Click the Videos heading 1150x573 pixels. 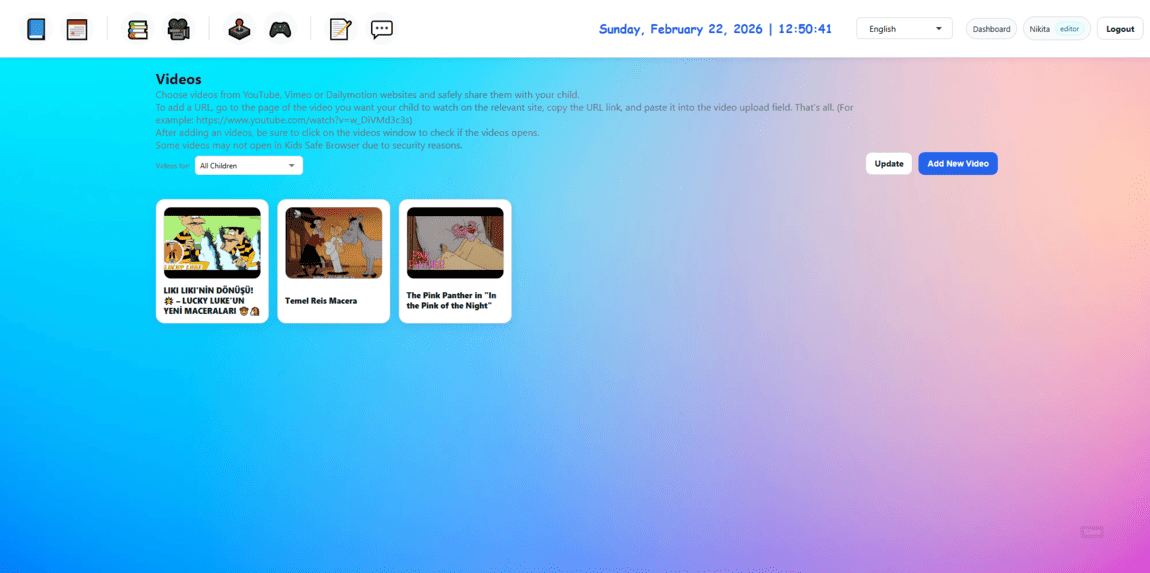point(178,79)
